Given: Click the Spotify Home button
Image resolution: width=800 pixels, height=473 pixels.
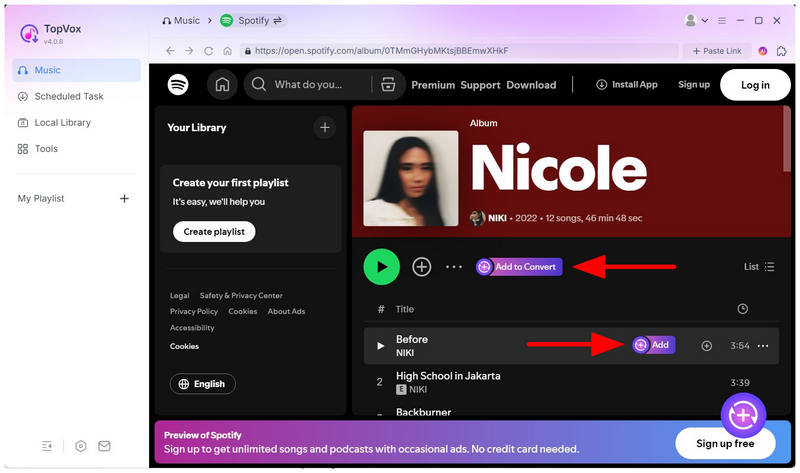Looking at the screenshot, I should click(x=222, y=85).
